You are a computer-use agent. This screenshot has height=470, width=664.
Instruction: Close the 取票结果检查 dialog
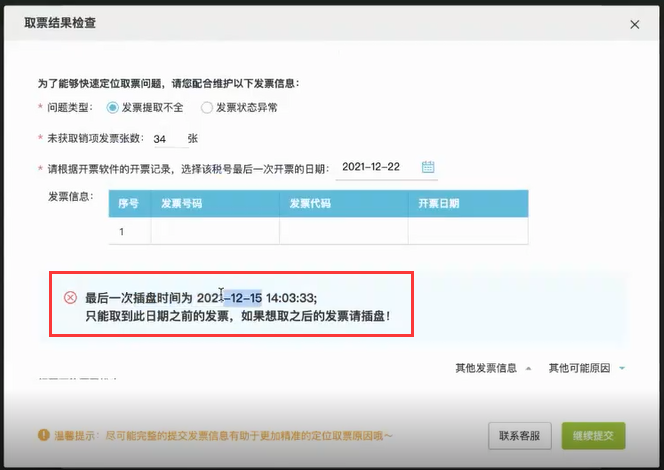click(634, 25)
